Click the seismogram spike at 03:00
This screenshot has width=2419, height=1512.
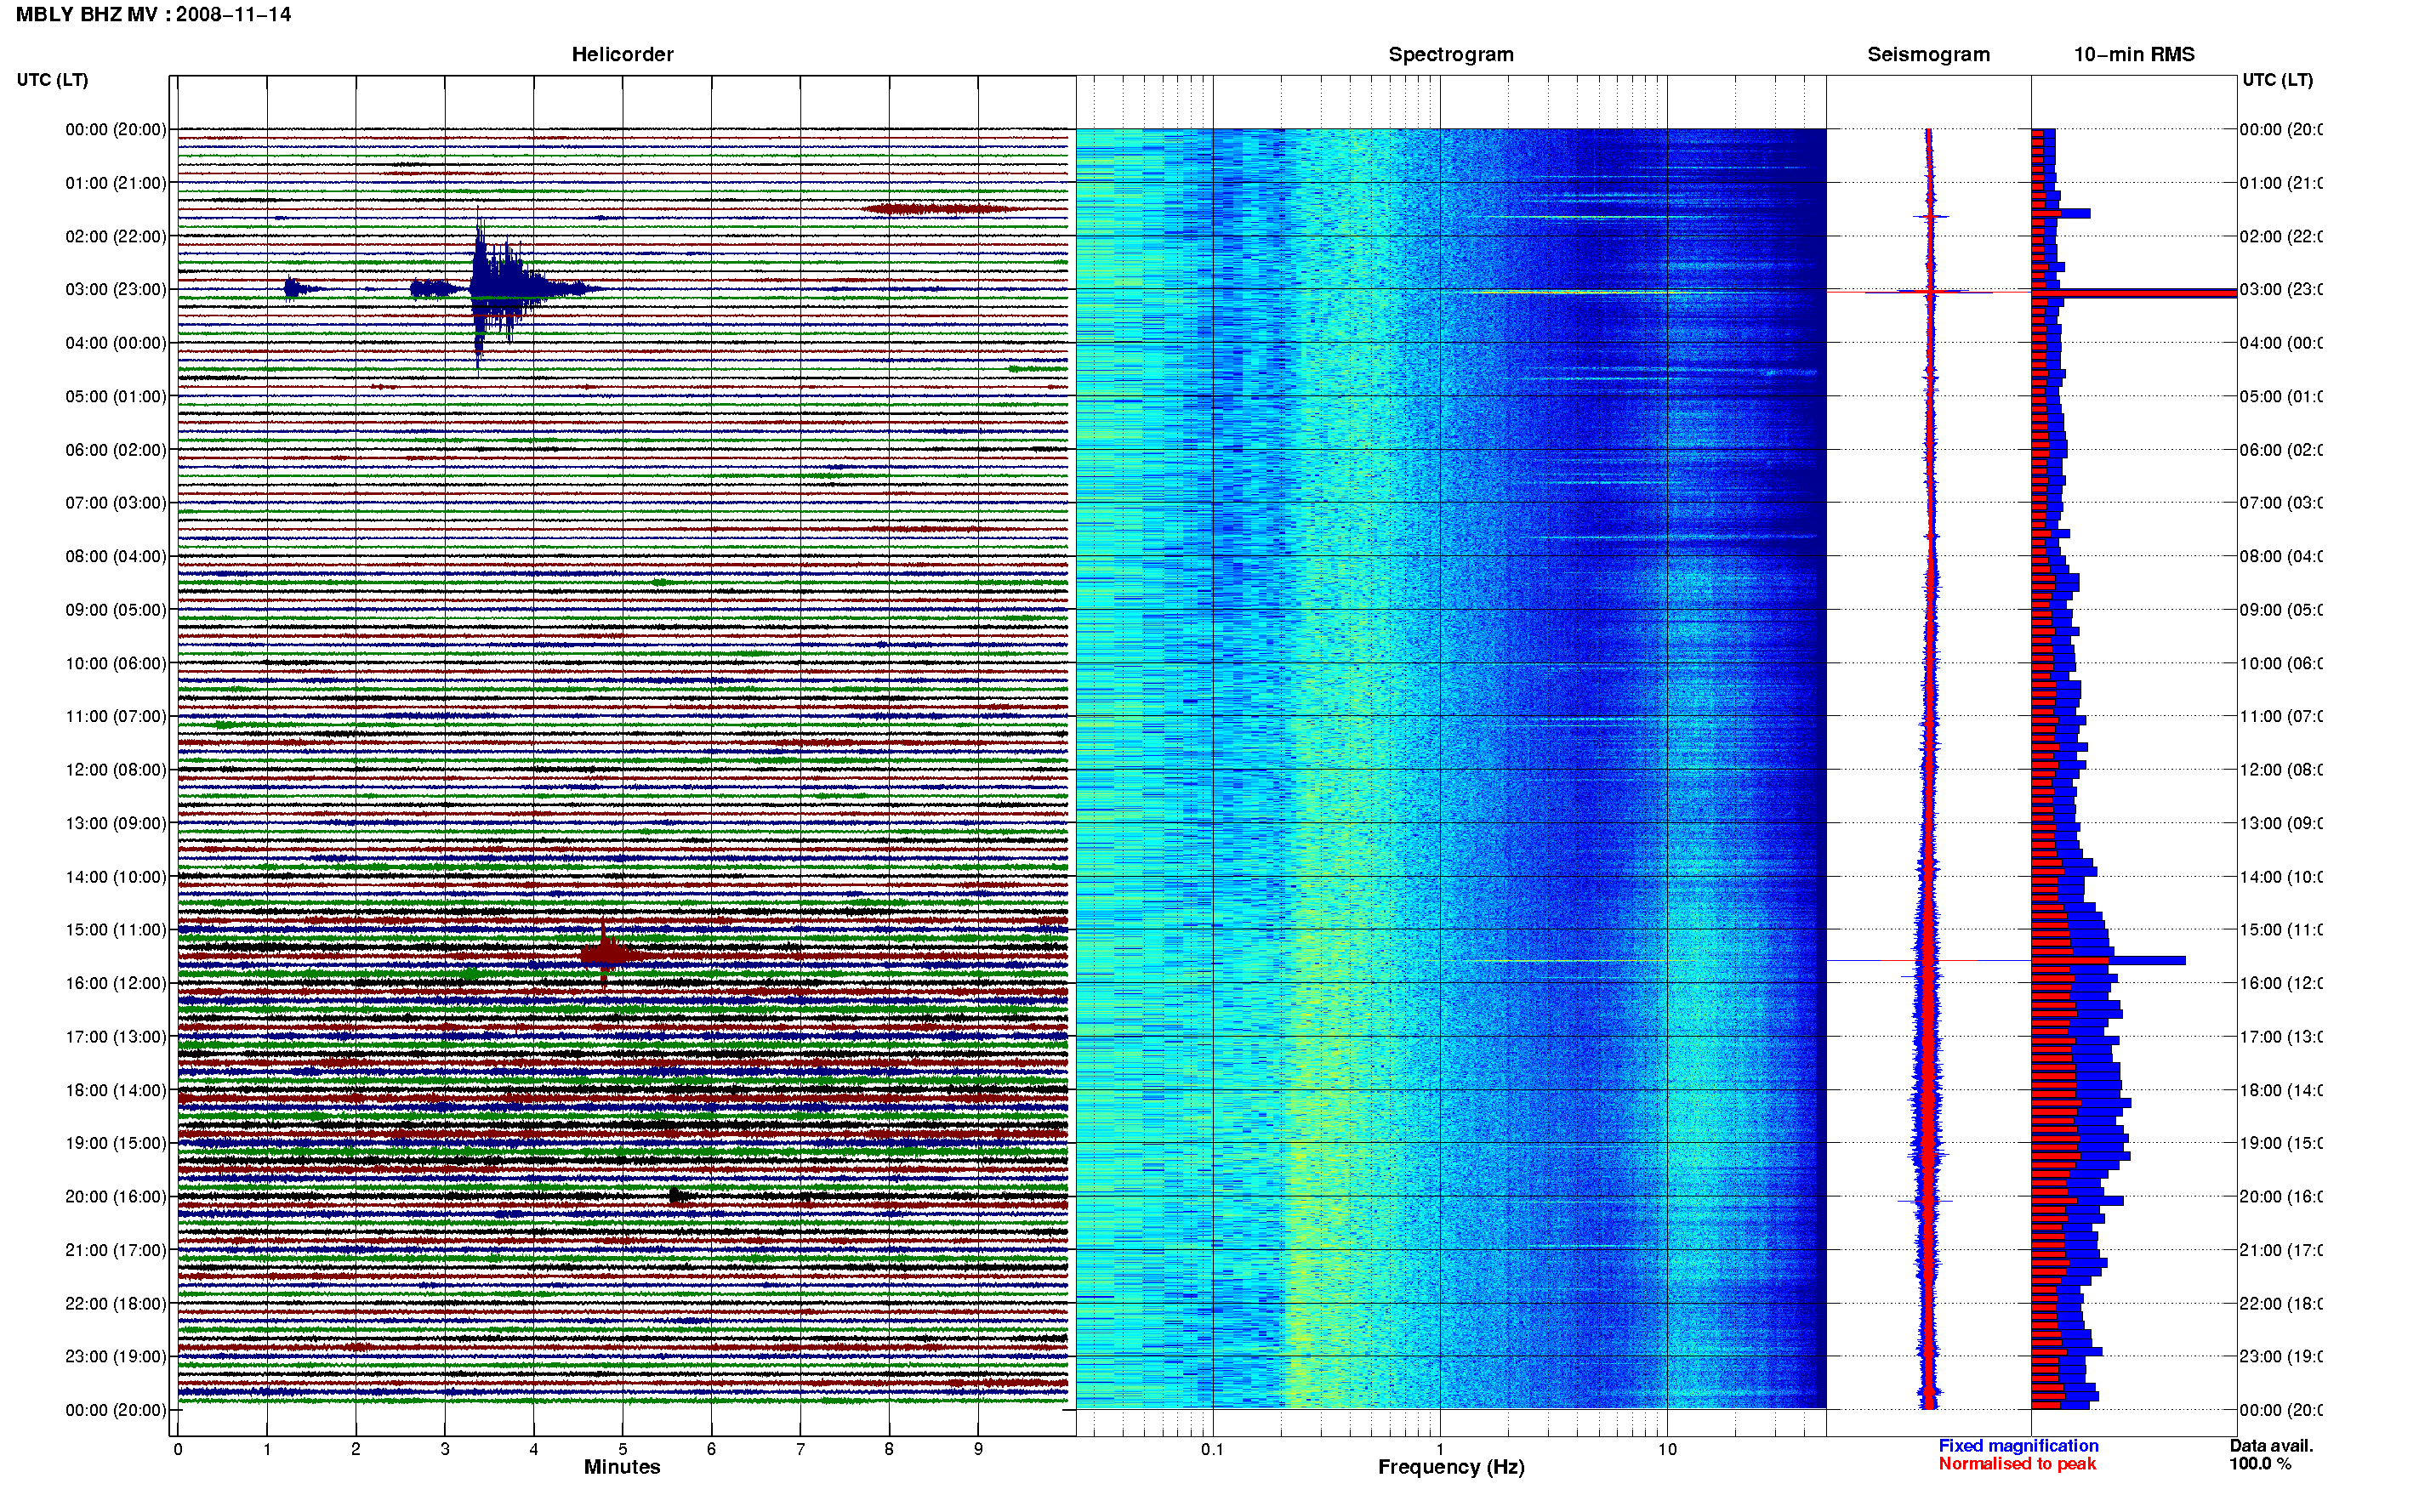click(1930, 291)
